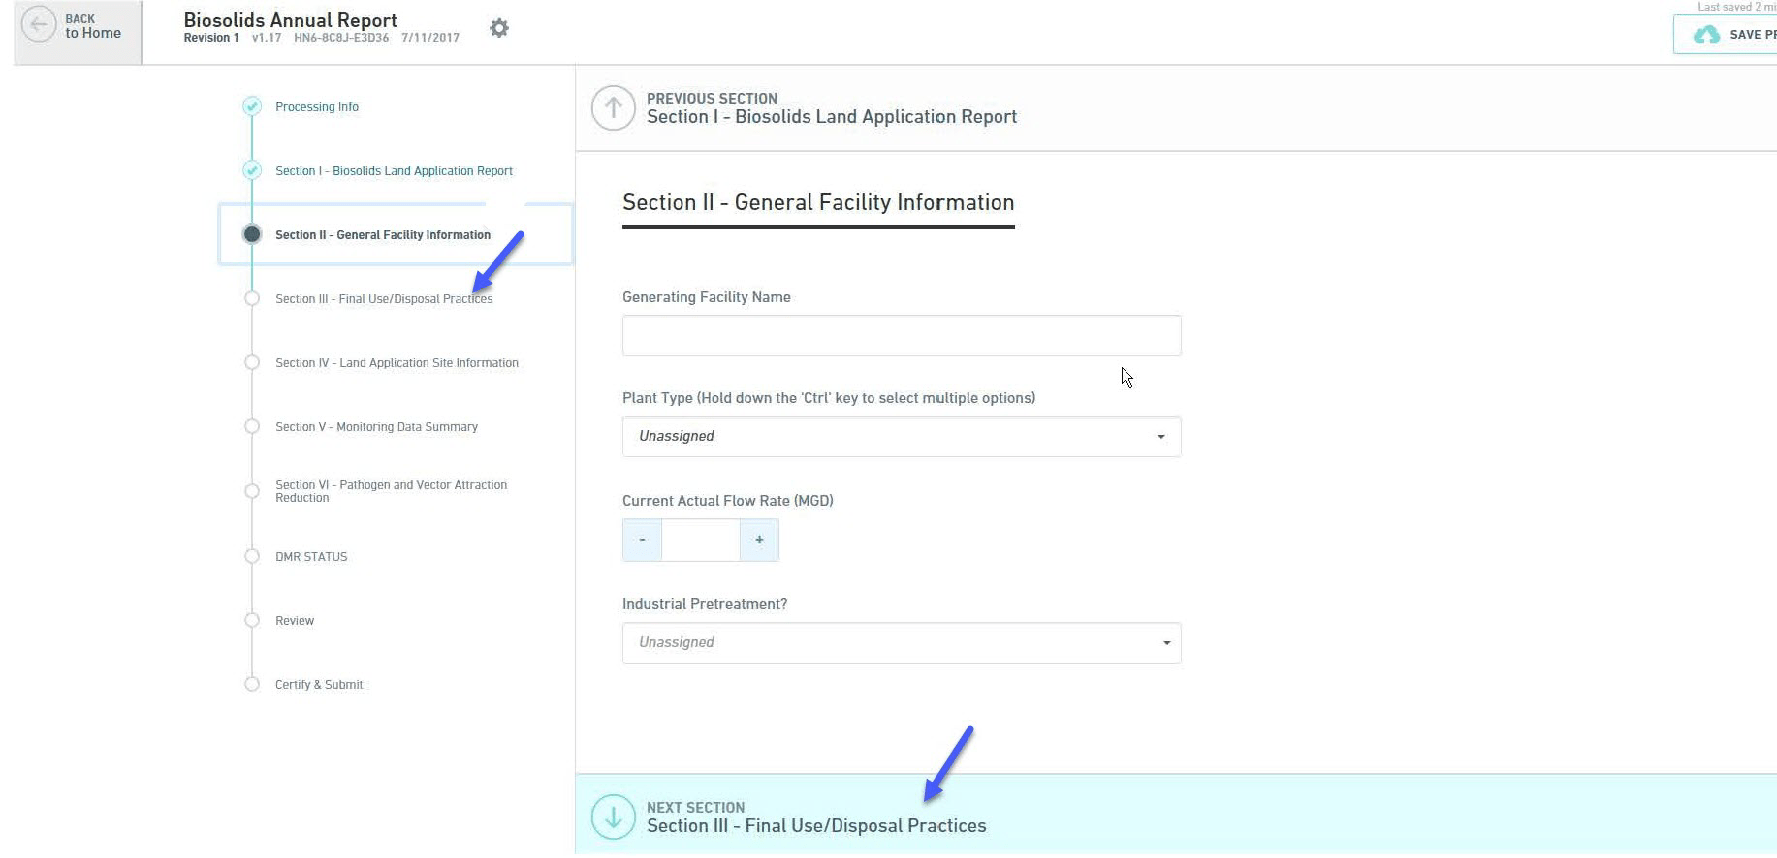
Task: Focus the Current Actual Flow Rate field
Action: coord(700,540)
